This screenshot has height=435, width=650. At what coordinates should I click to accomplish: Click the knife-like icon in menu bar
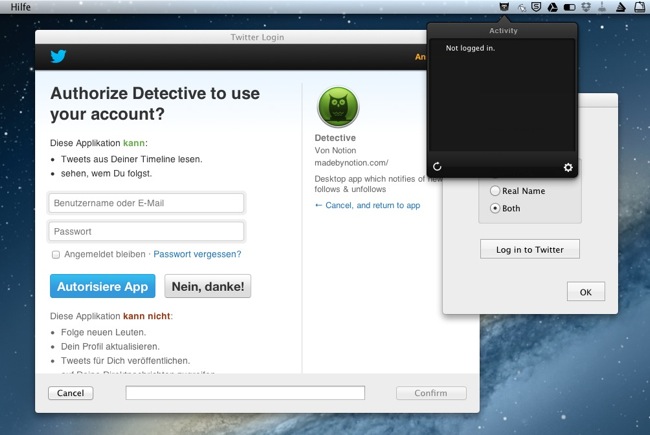coord(602,7)
